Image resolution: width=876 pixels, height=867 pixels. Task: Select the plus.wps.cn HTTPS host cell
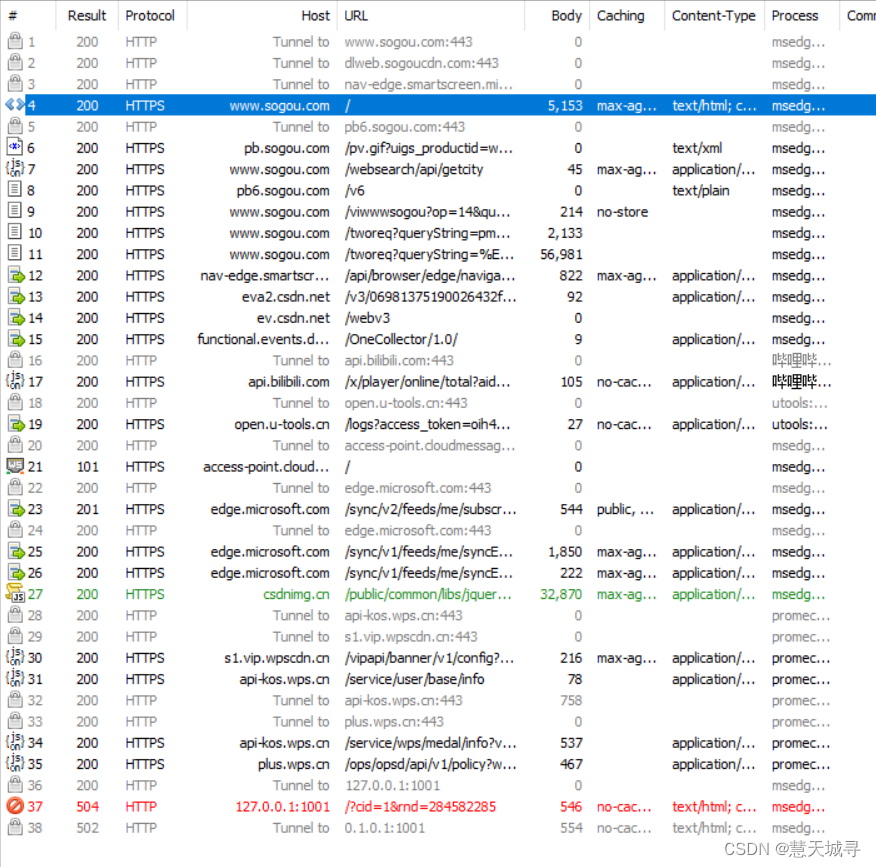coord(293,764)
